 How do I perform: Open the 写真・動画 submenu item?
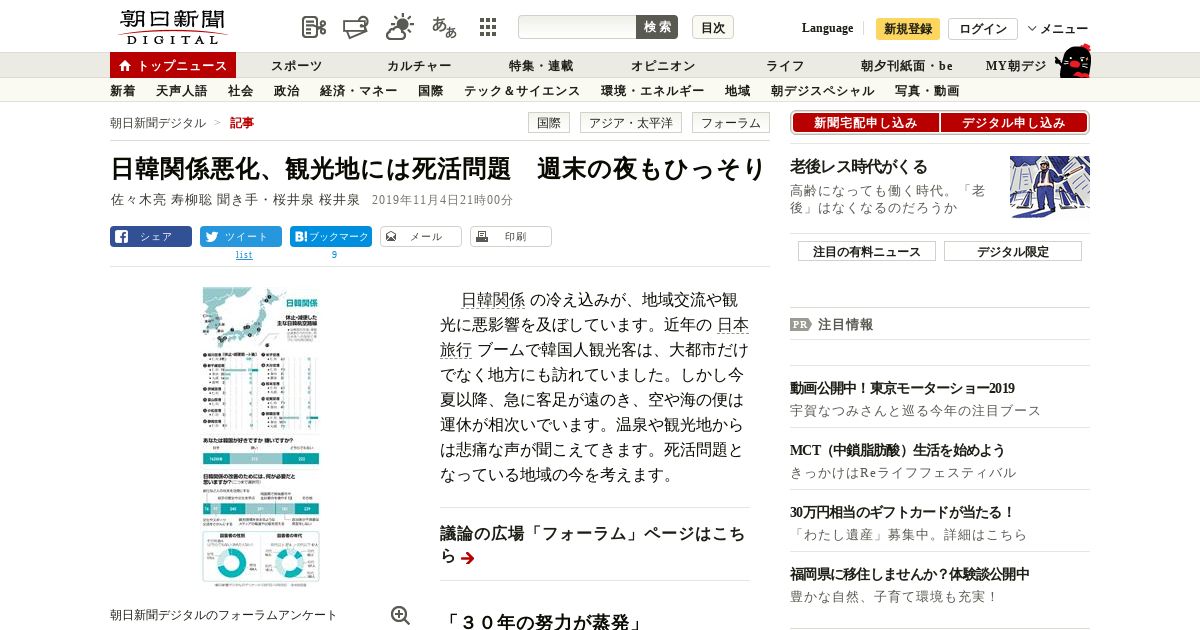[x=927, y=91]
